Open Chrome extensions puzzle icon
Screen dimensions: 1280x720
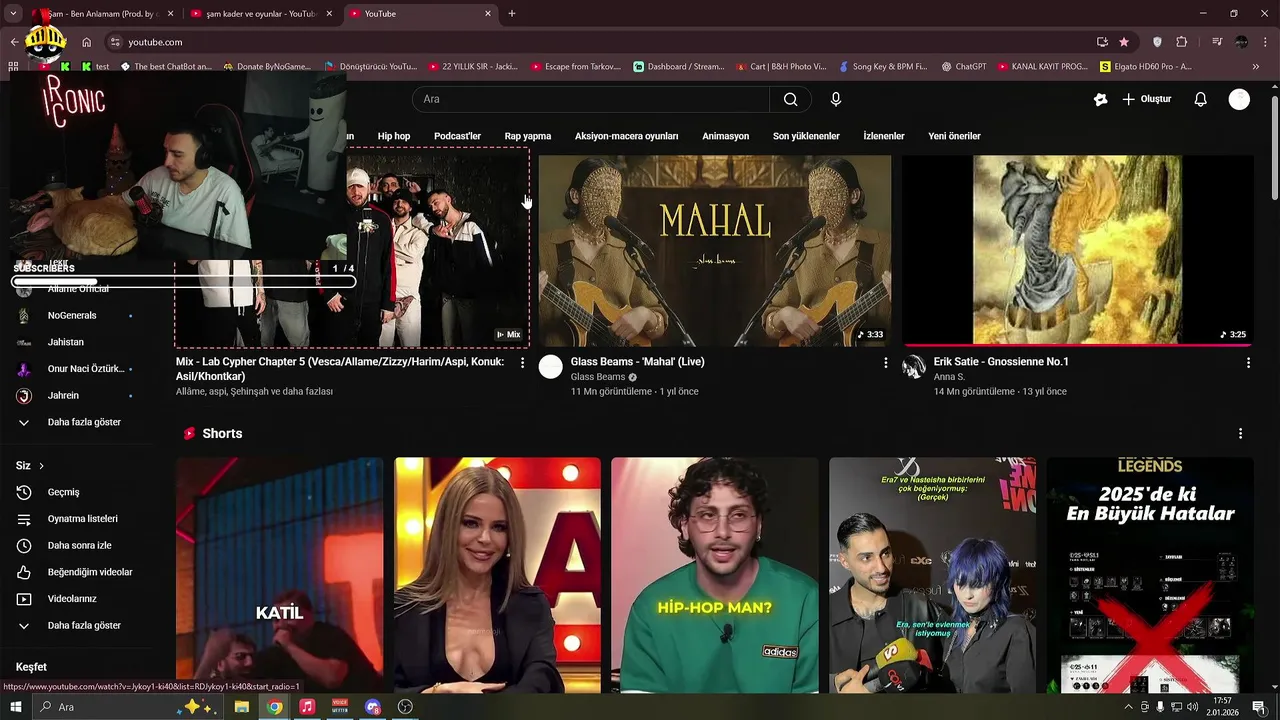click(x=1182, y=42)
